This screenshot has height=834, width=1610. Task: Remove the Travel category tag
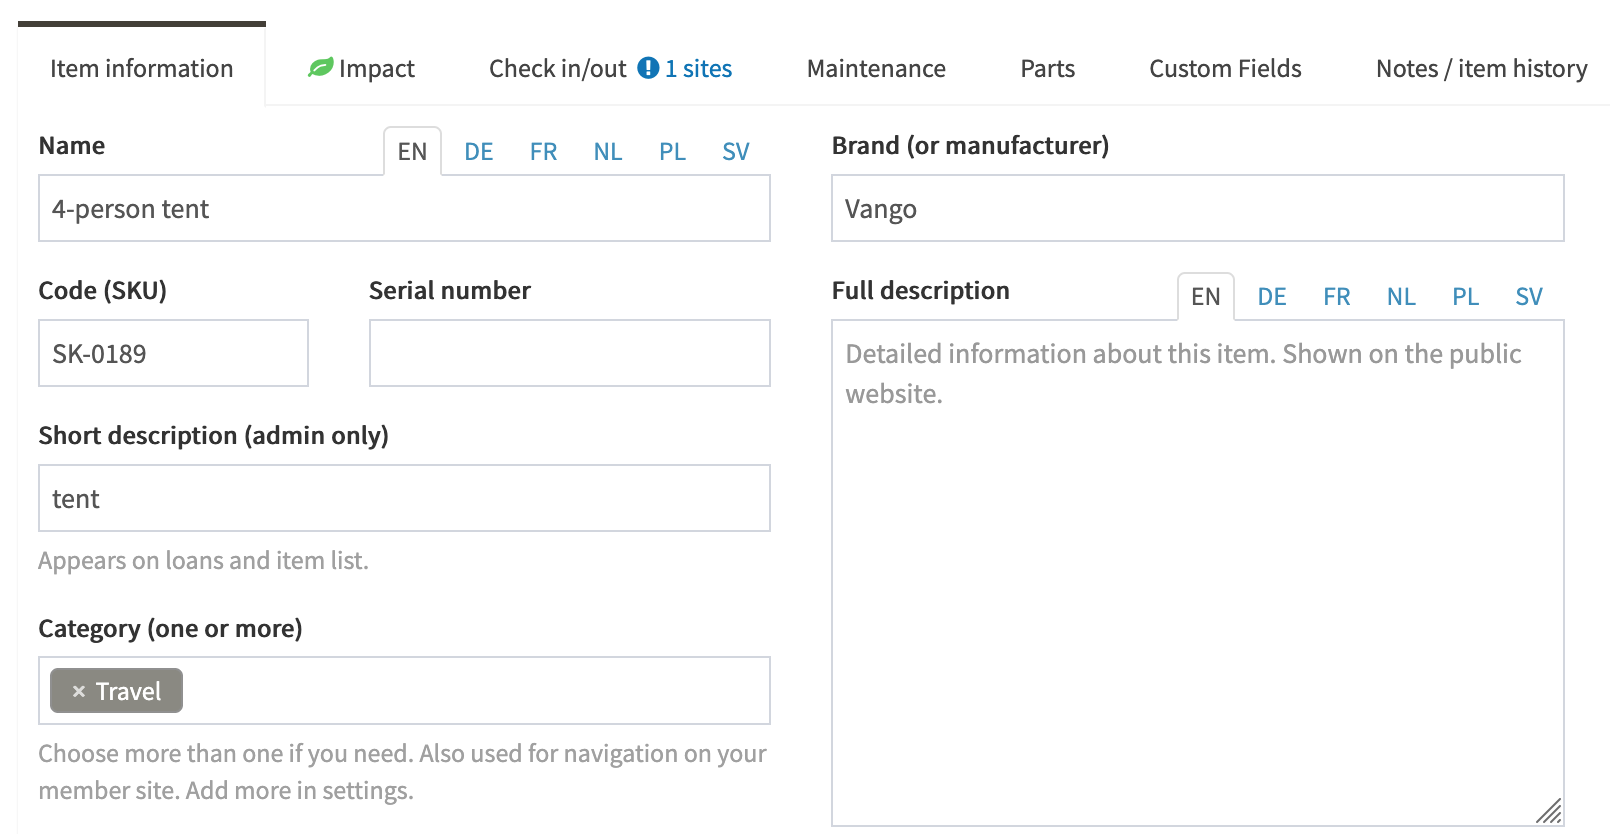coord(79,691)
